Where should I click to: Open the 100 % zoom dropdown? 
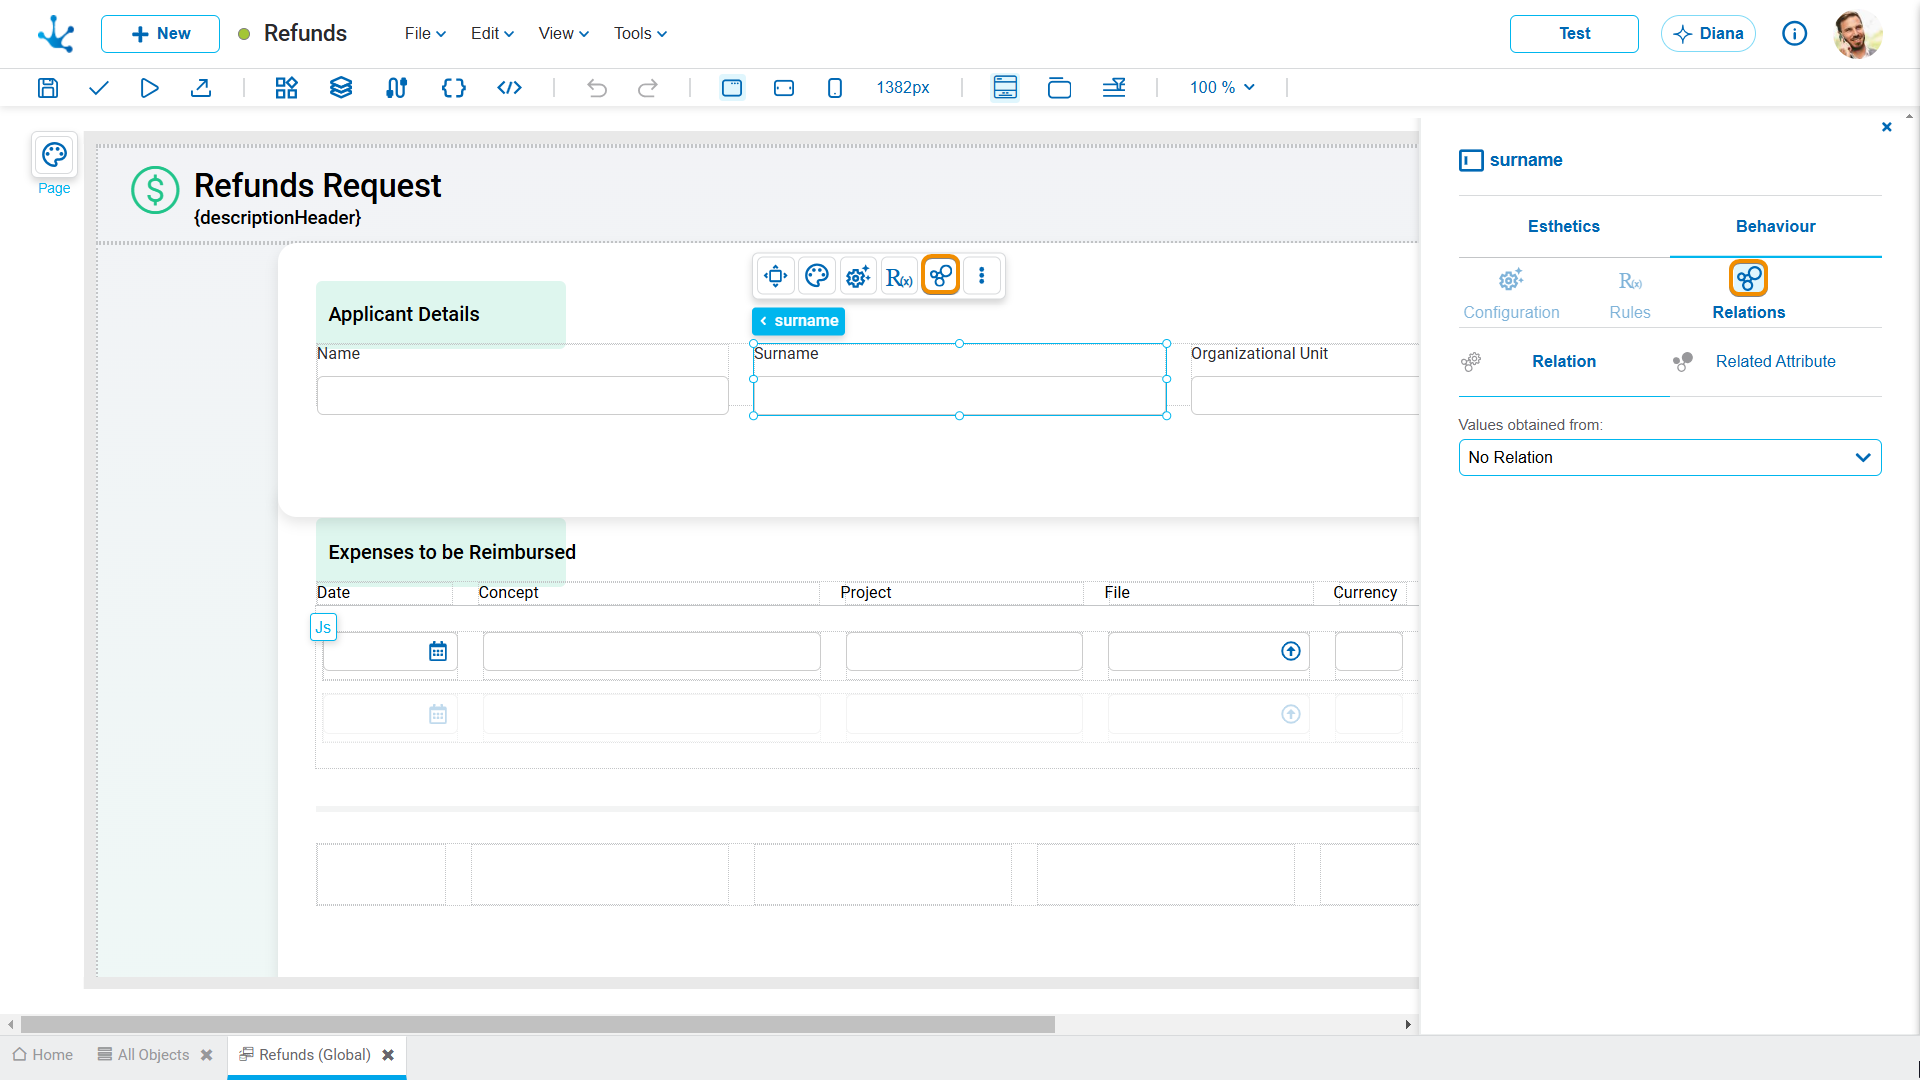(x=1222, y=88)
